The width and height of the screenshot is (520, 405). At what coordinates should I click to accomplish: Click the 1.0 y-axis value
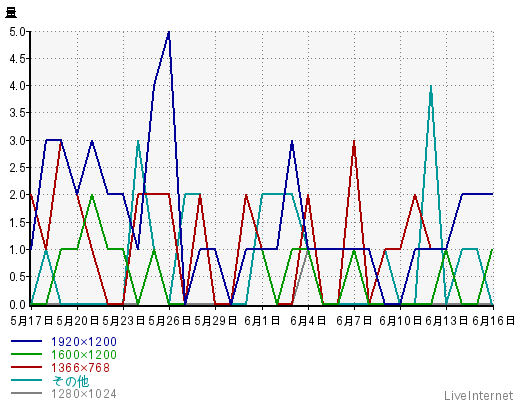17,250
